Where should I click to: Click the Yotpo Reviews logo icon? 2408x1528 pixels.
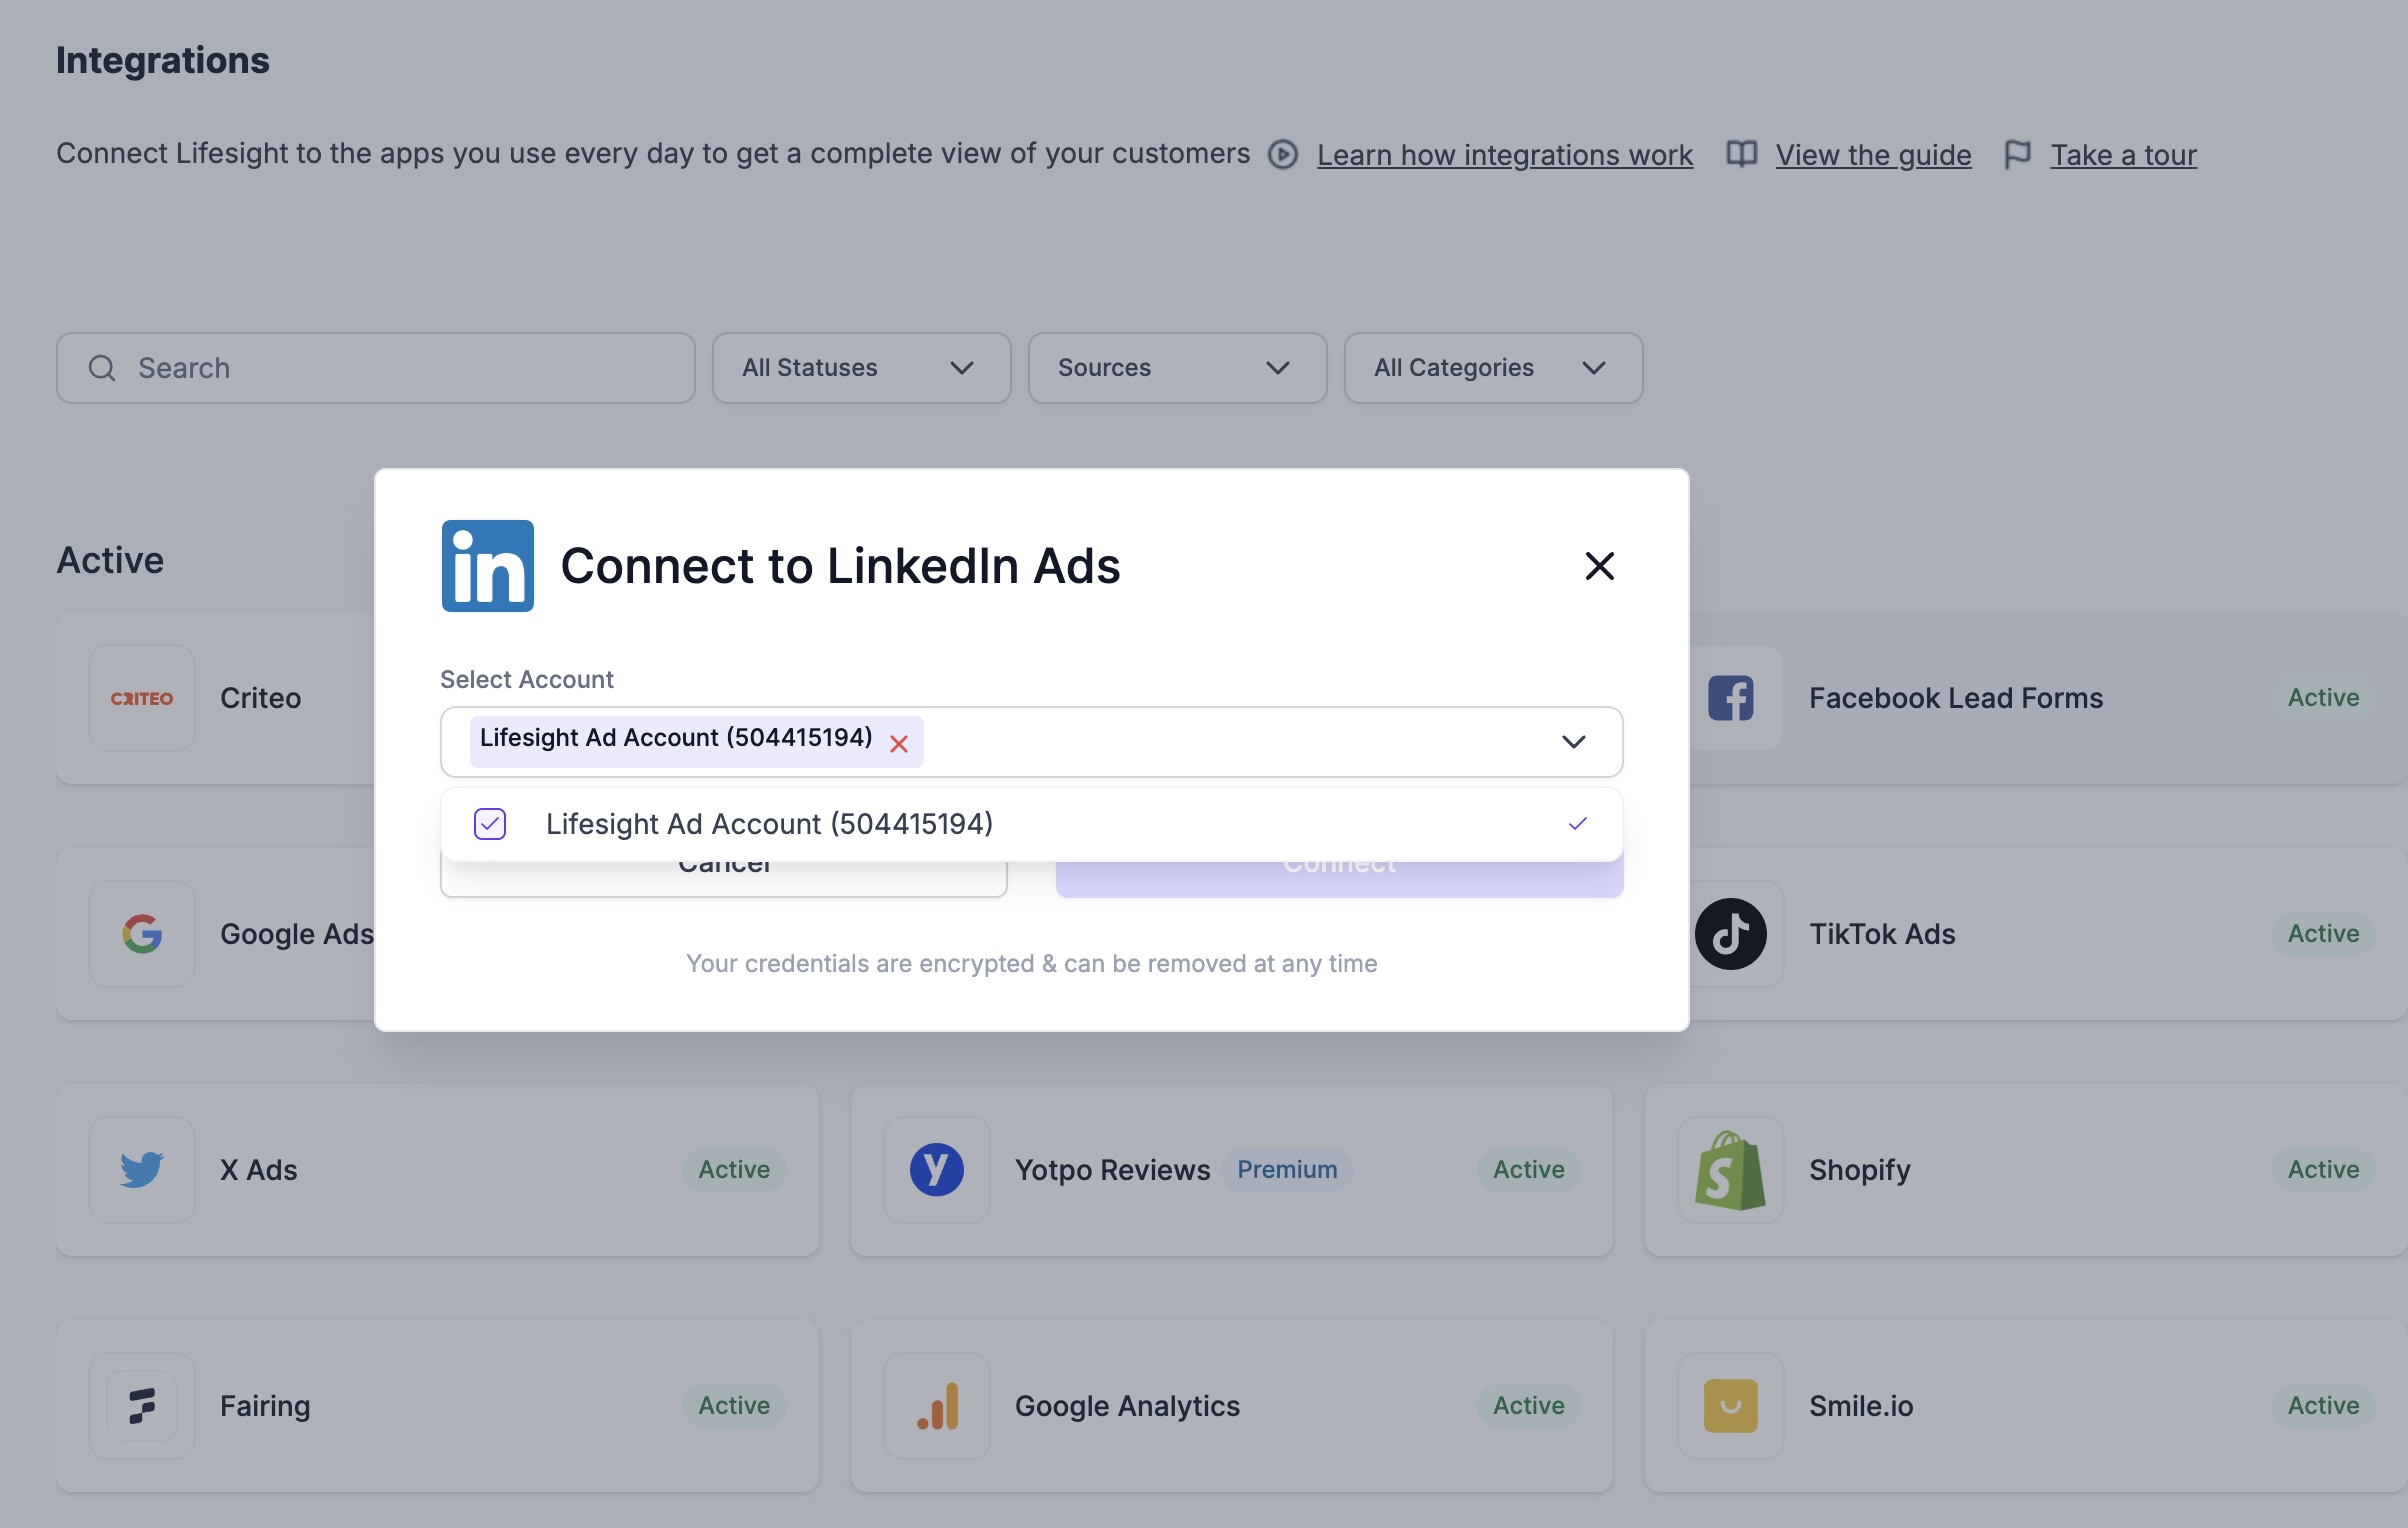[936, 1169]
